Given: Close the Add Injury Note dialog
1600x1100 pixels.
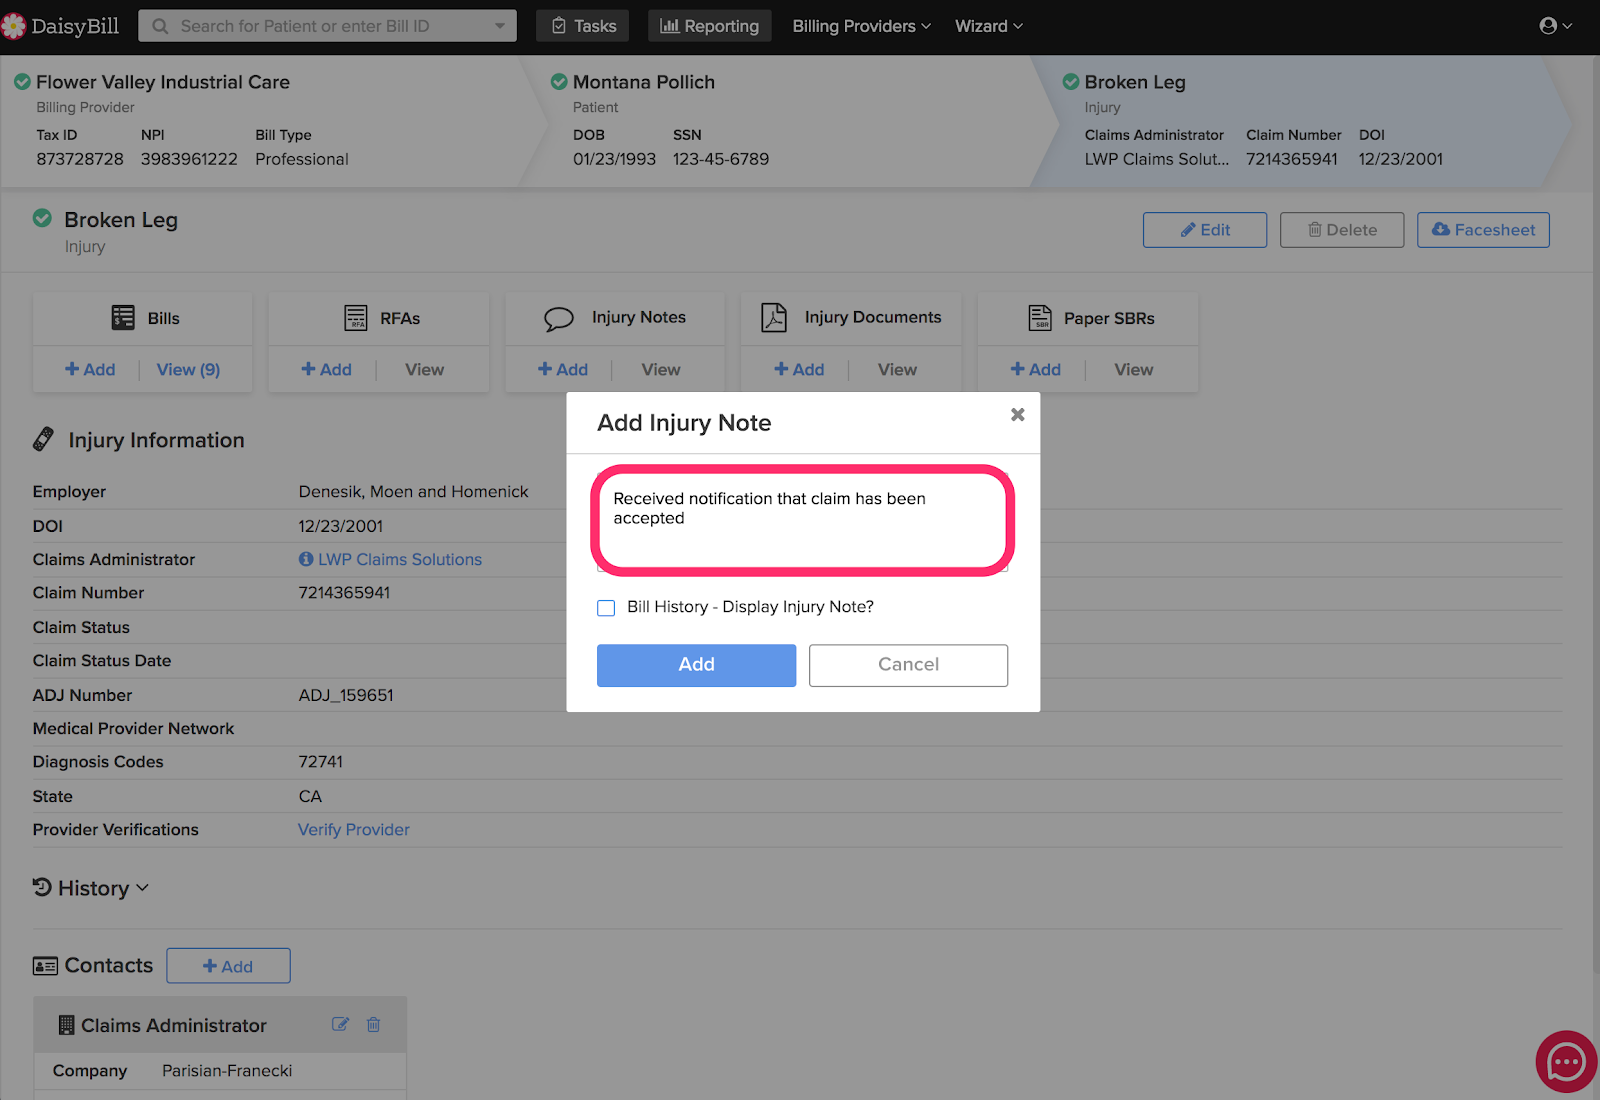Looking at the screenshot, I should tap(1017, 414).
